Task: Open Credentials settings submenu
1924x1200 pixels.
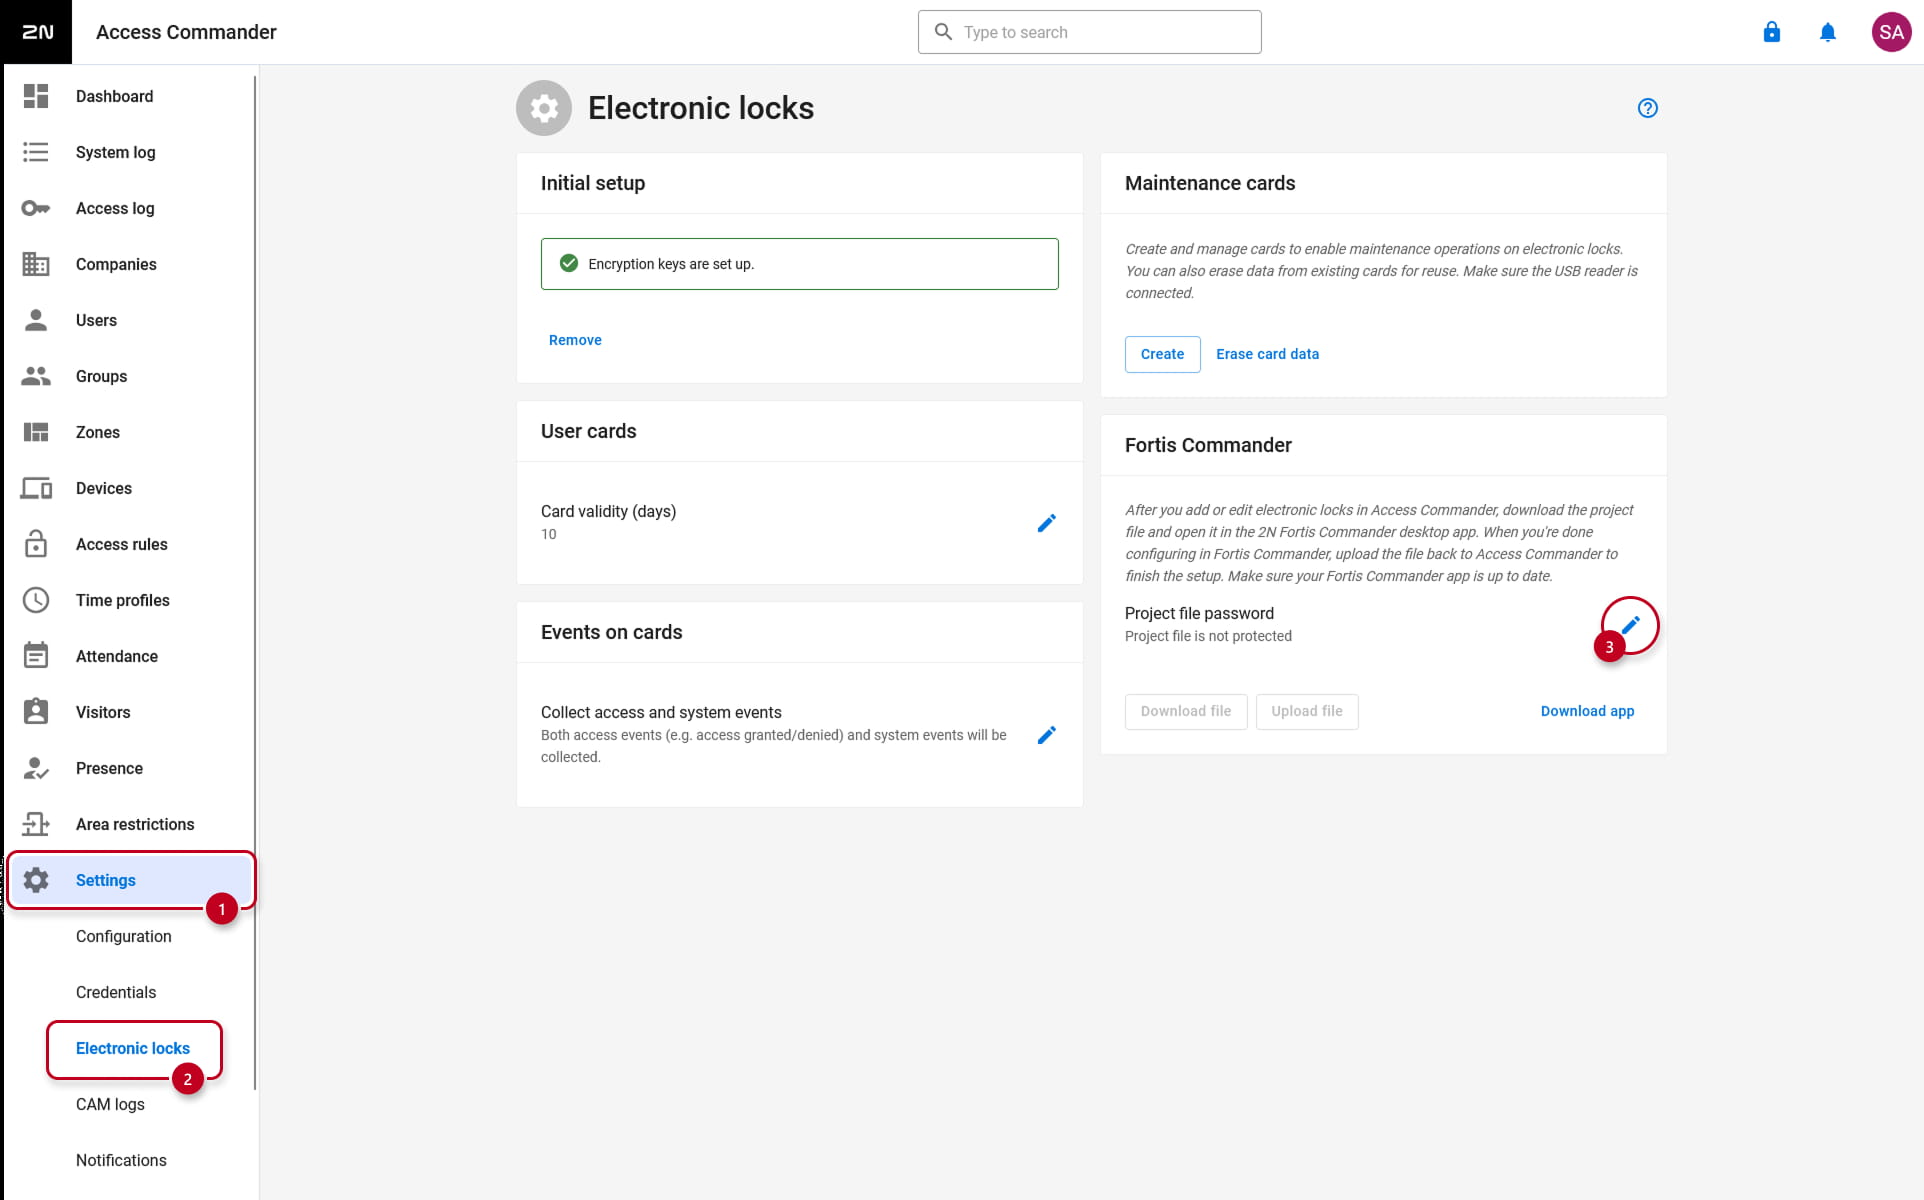Action: pyautogui.click(x=116, y=992)
